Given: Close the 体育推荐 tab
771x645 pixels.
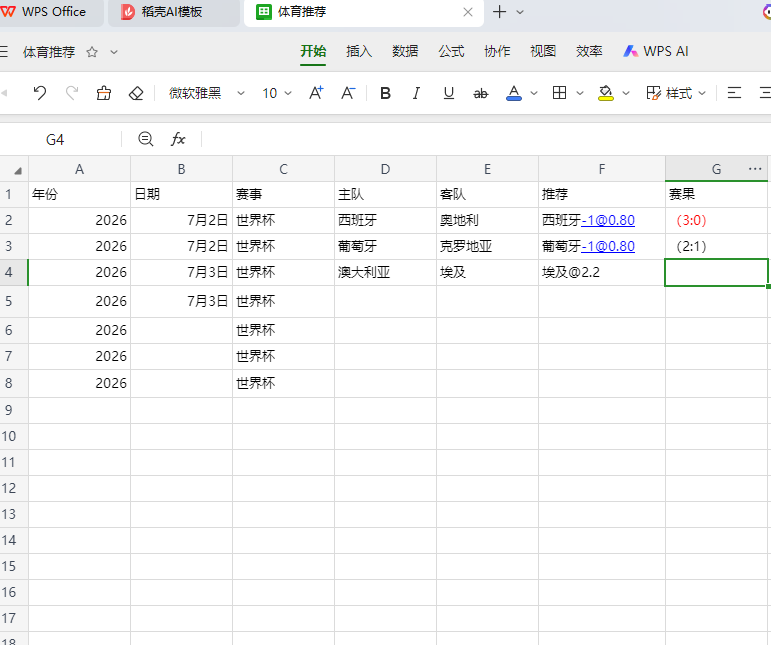Looking at the screenshot, I should (468, 12).
